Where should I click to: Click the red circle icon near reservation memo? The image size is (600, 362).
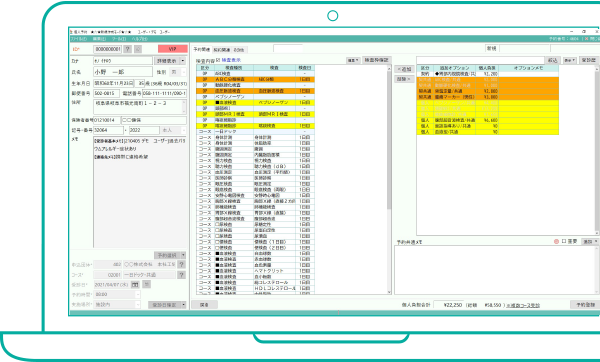(x=556, y=242)
